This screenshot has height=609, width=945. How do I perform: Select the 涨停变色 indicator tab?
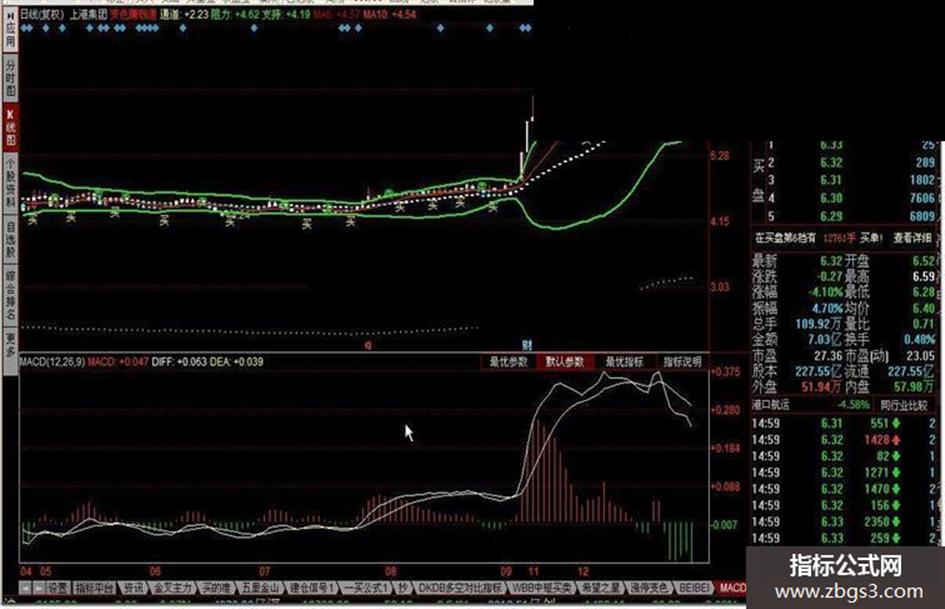[x=648, y=587]
